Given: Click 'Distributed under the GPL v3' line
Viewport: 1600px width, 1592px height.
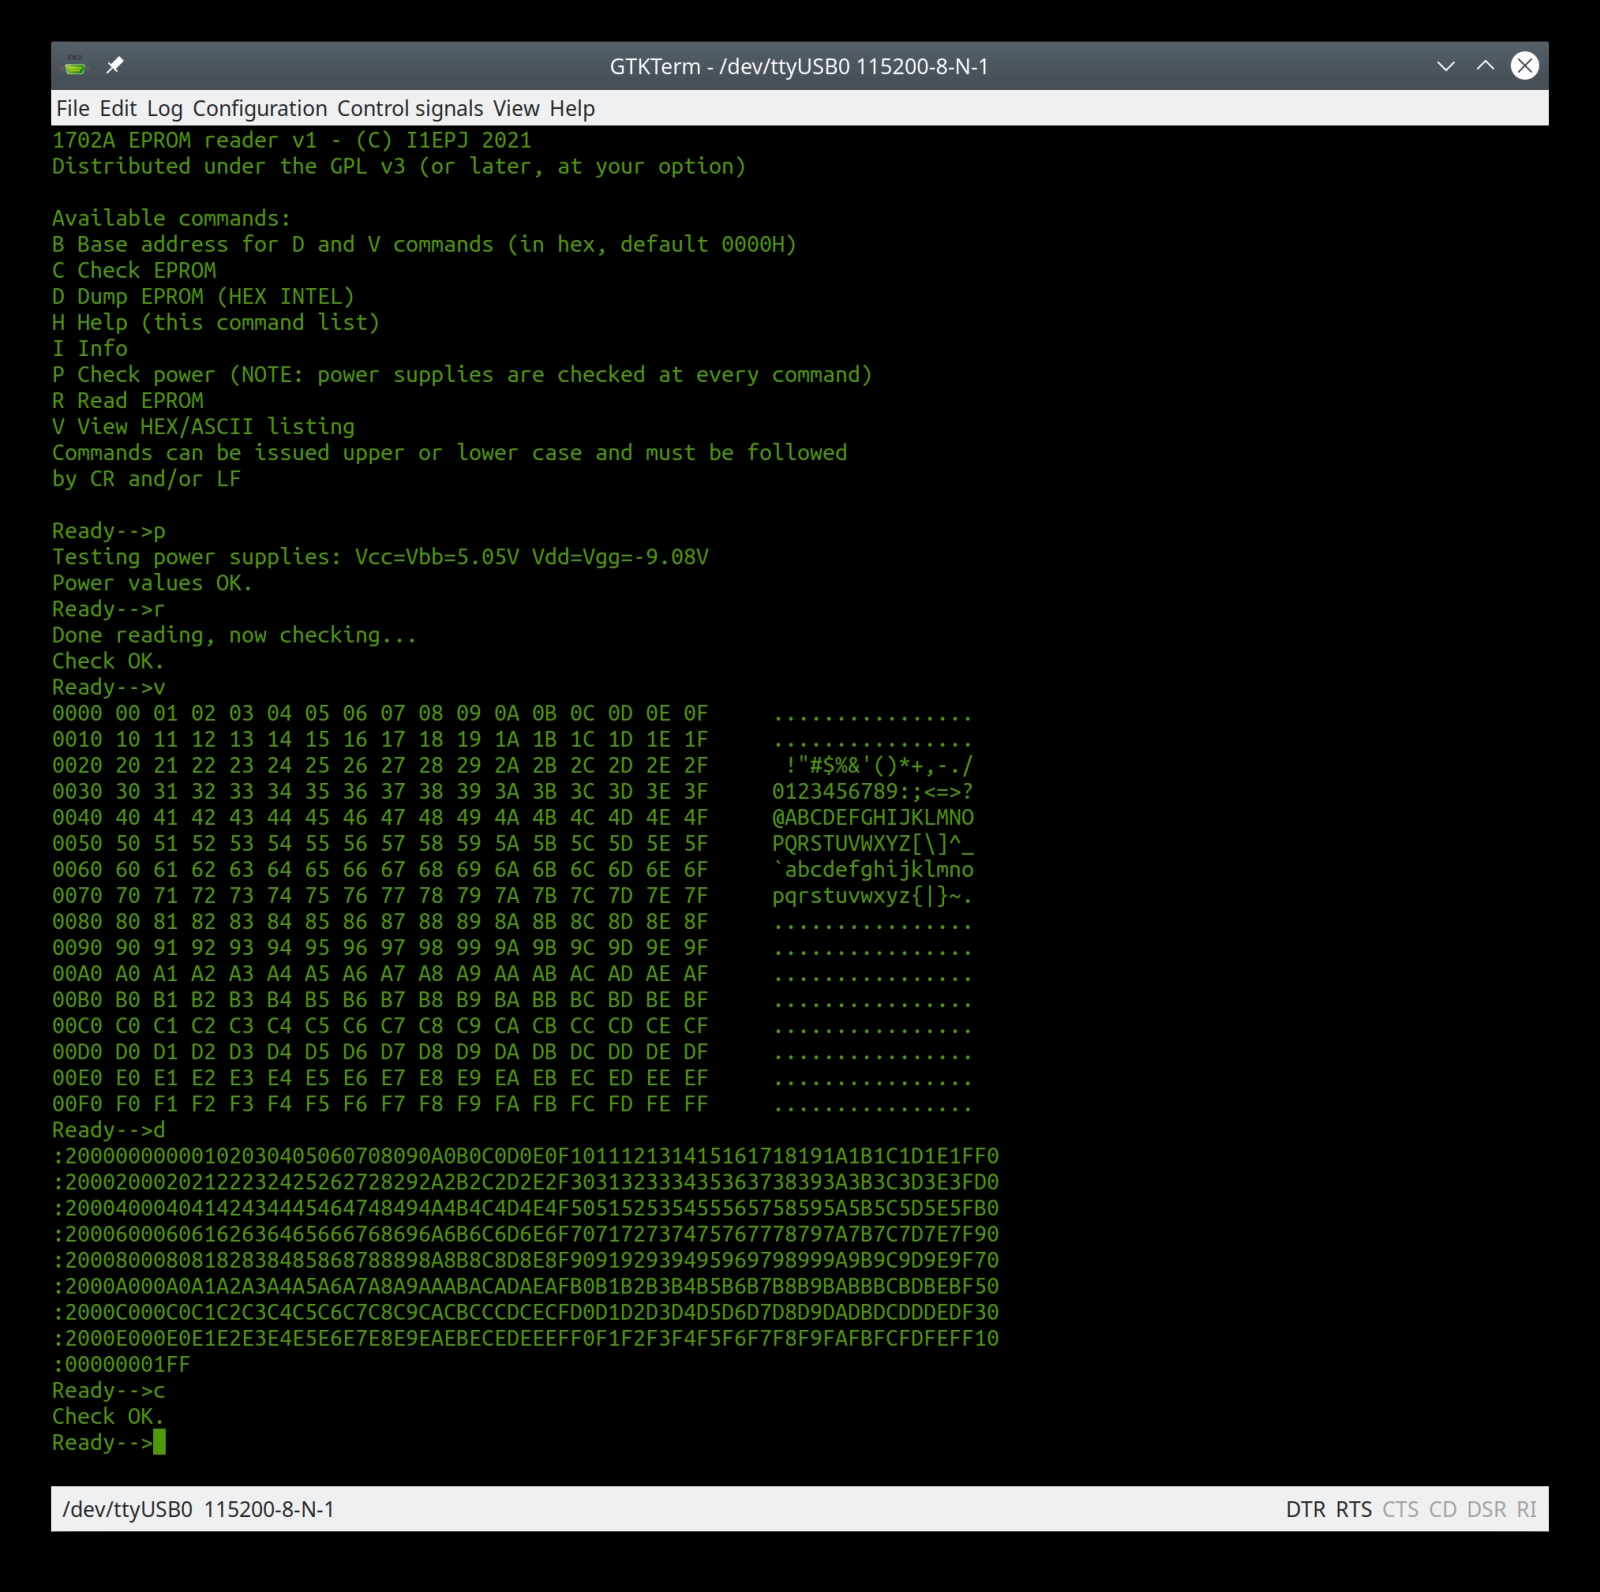Looking at the screenshot, I should coord(399,166).
